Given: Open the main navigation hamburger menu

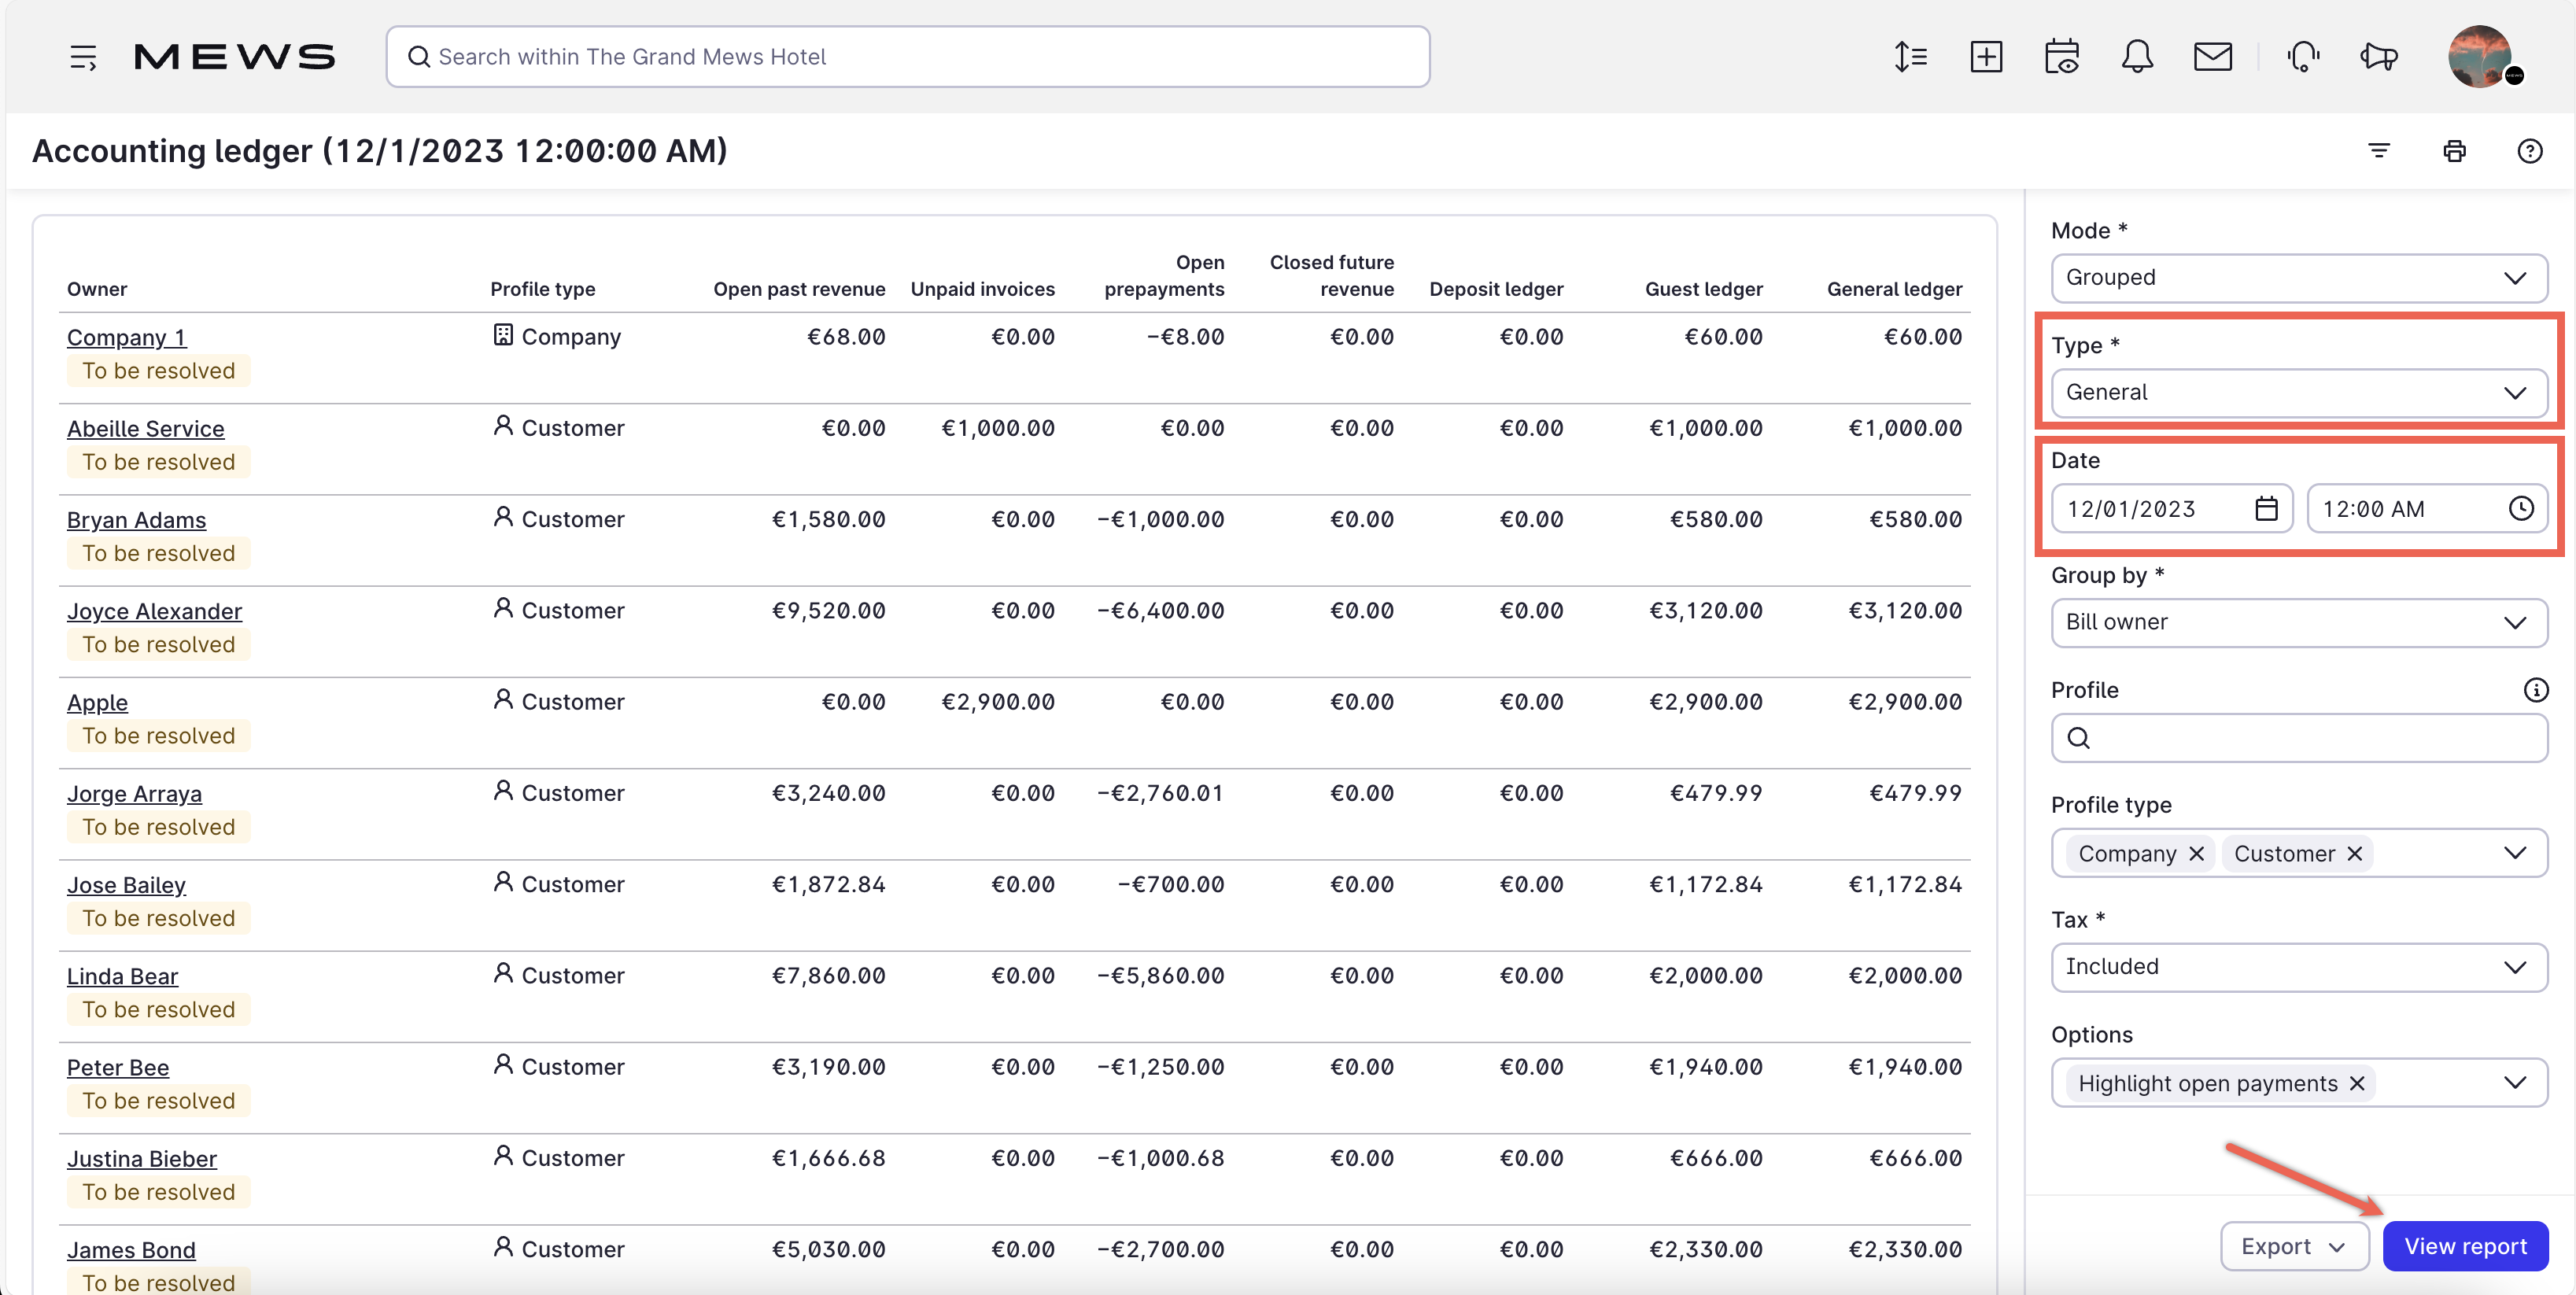Looking at the screenshot, I should point(83,57).
